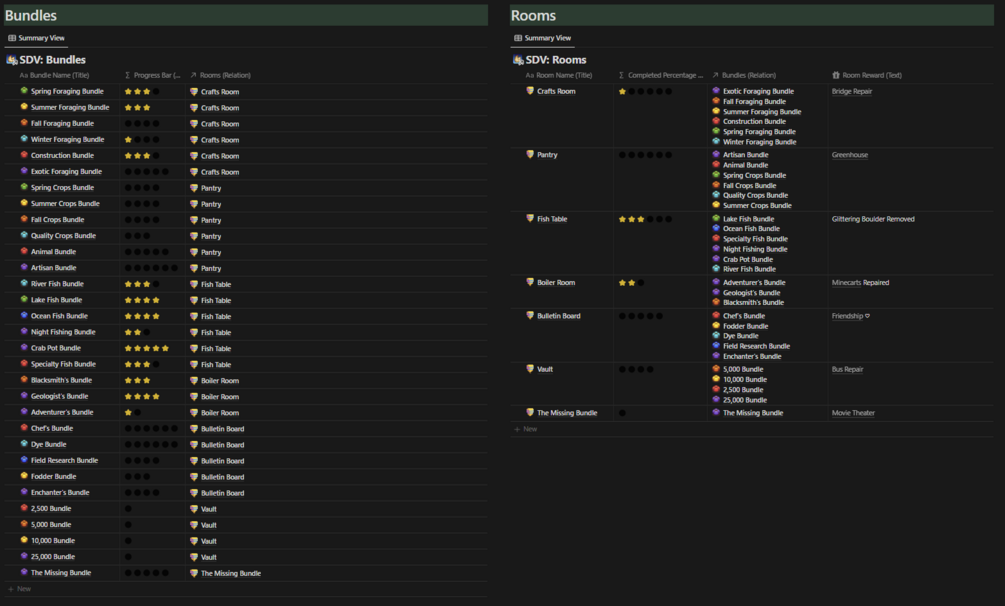Click the Bundles (Relation) arrow icon
The width and height of the screenshot is (1005, 606).
tap(715, 75)
